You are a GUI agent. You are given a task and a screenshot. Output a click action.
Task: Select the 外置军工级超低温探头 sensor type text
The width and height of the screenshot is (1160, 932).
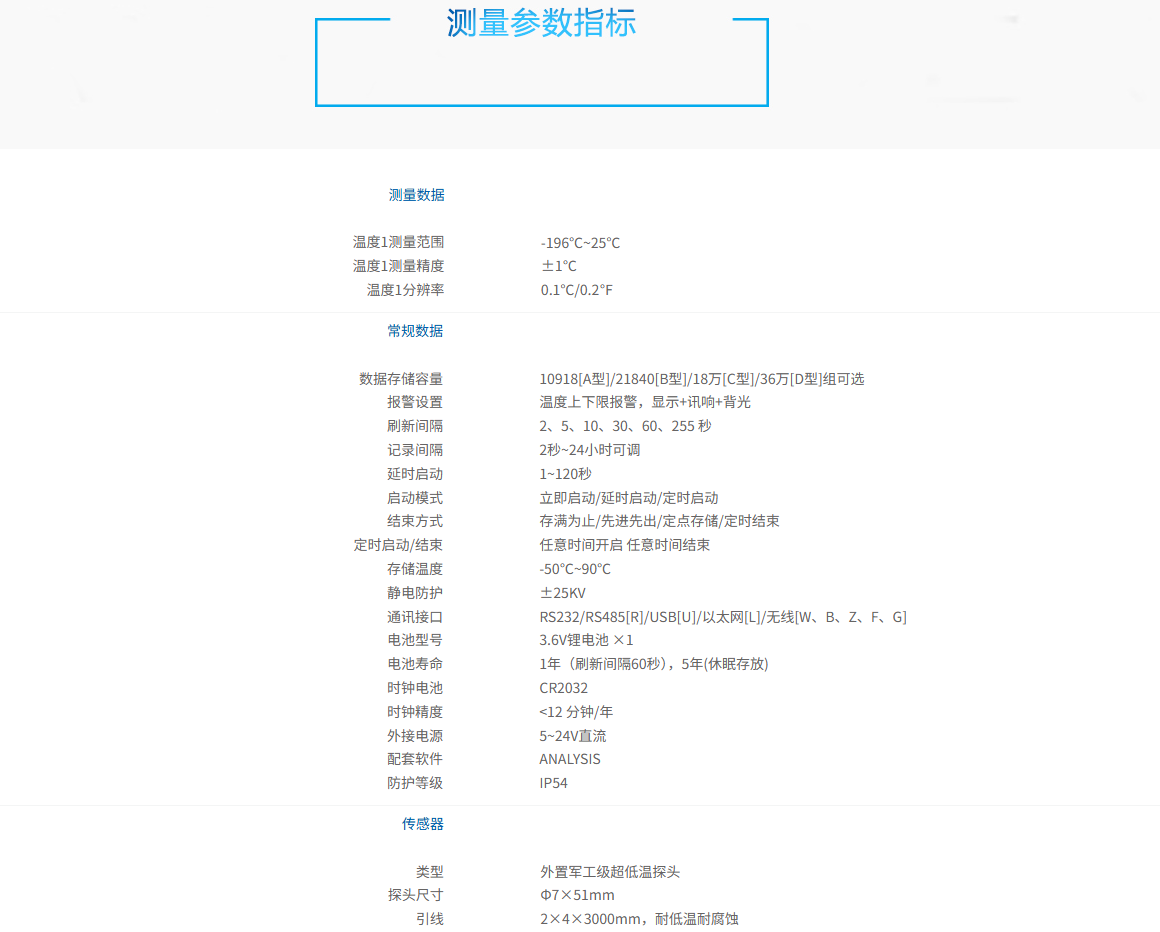(x=609, y=872)
